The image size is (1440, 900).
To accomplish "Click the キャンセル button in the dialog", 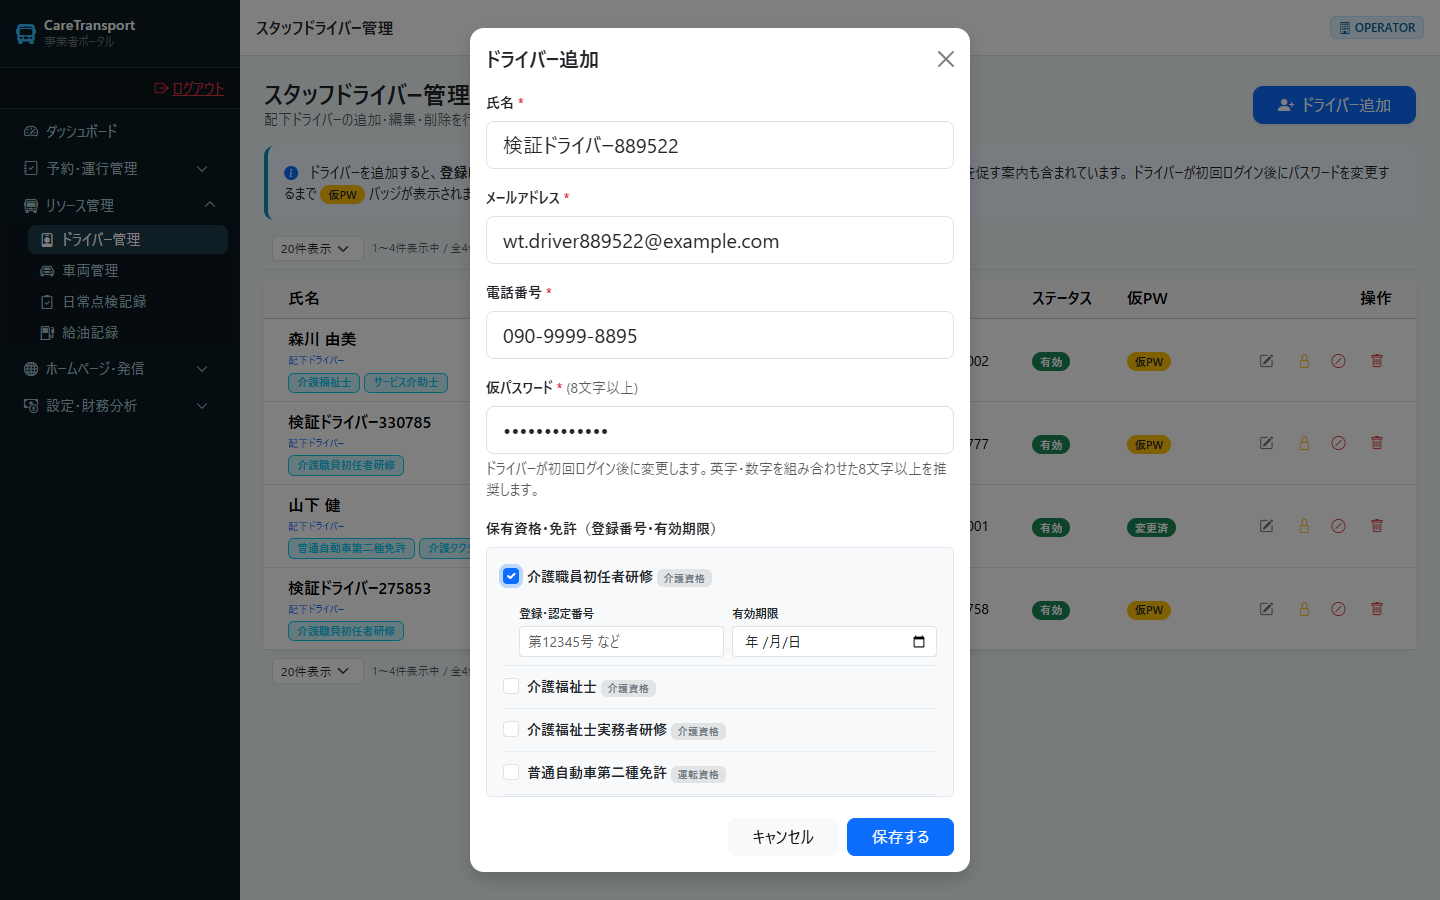I will [x=783, y=837].
